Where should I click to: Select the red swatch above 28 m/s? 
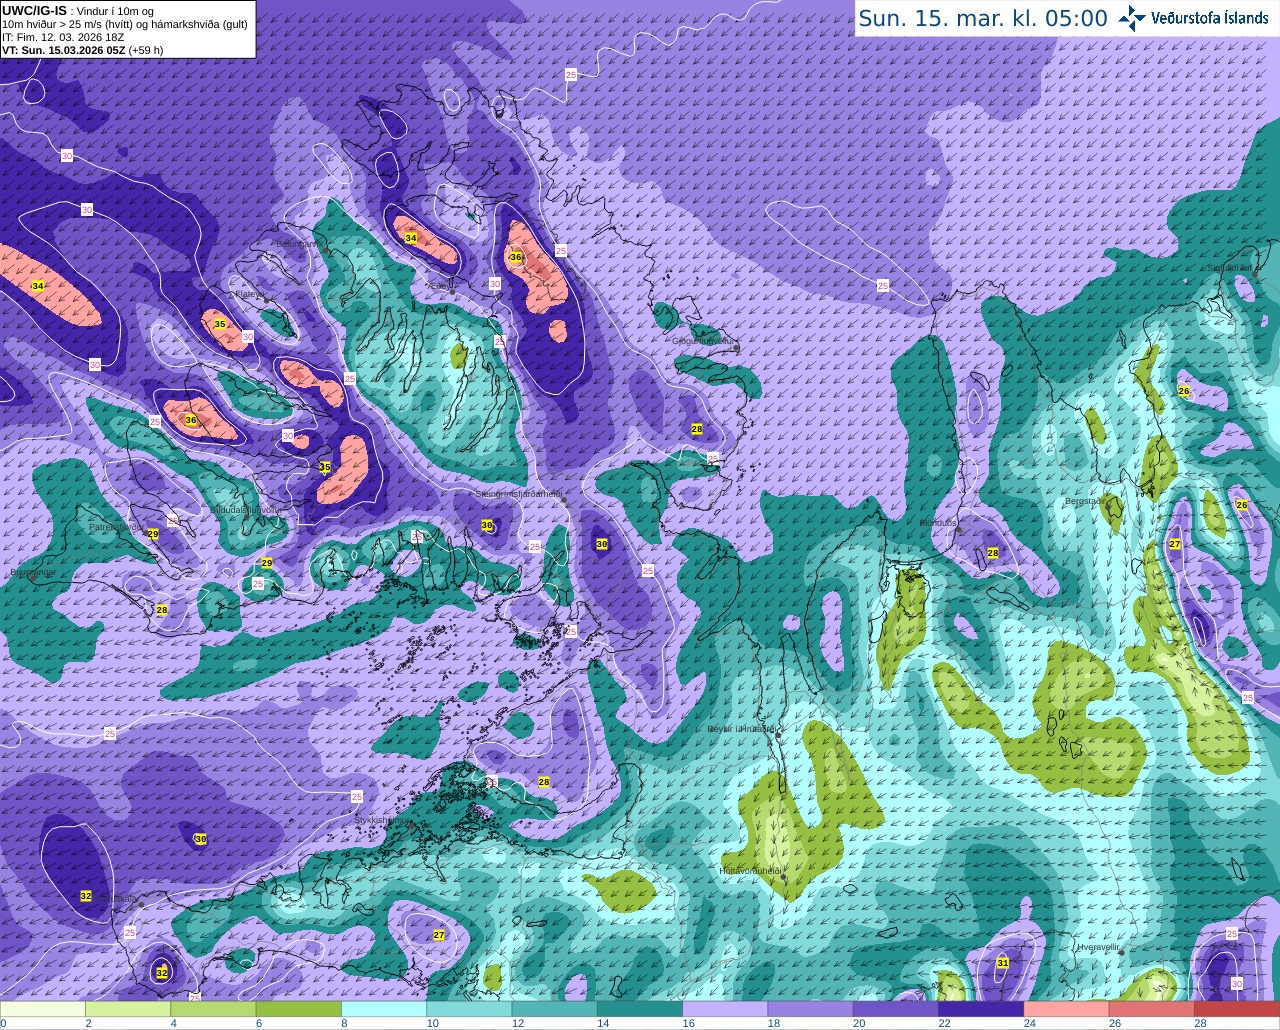coord(1236,1009)
